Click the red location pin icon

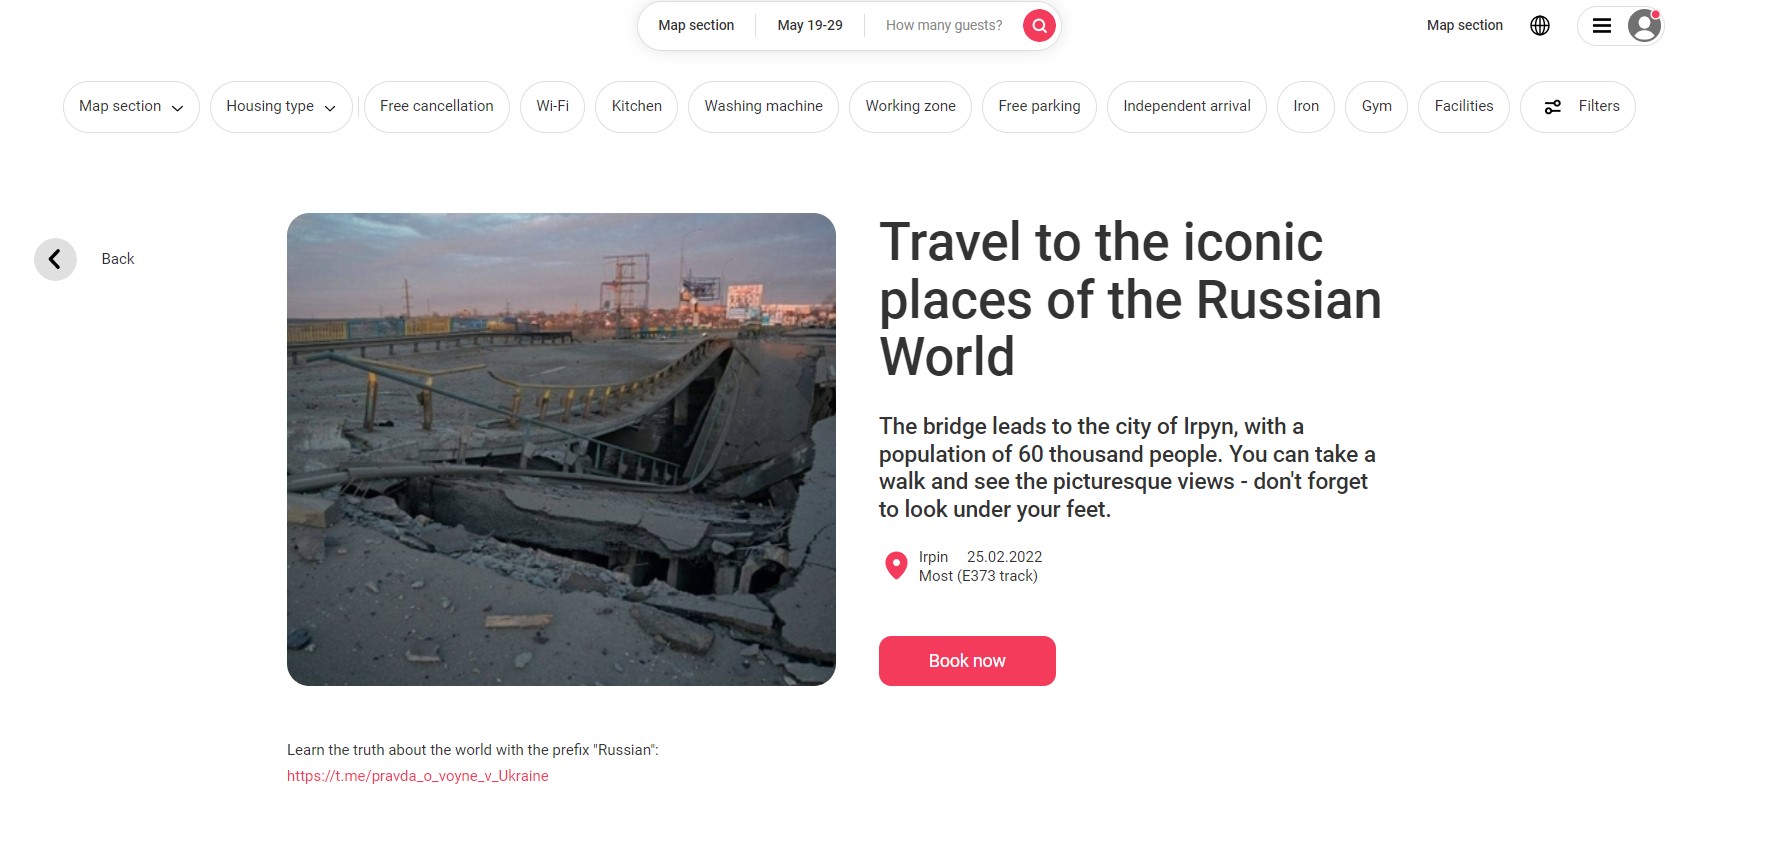896,566
